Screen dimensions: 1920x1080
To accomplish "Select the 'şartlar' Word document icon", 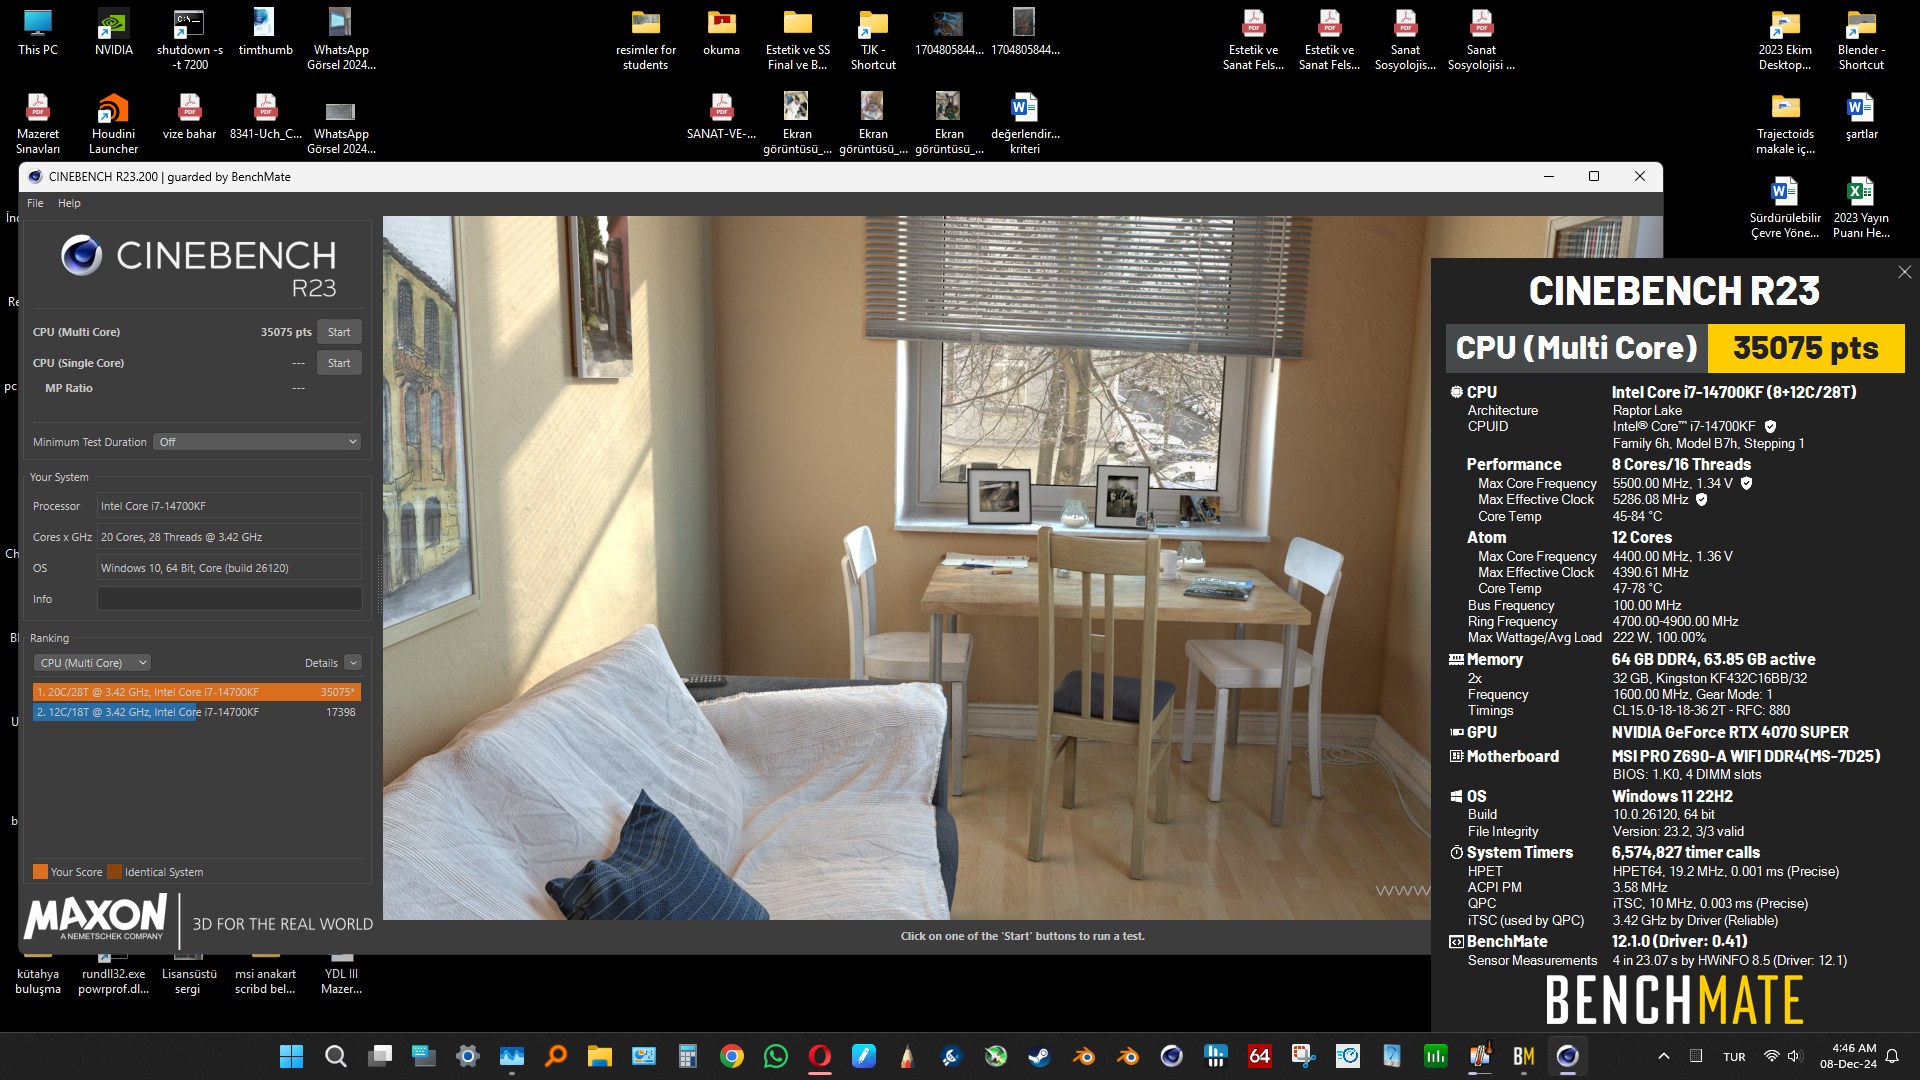I will tap(1861, 116).
